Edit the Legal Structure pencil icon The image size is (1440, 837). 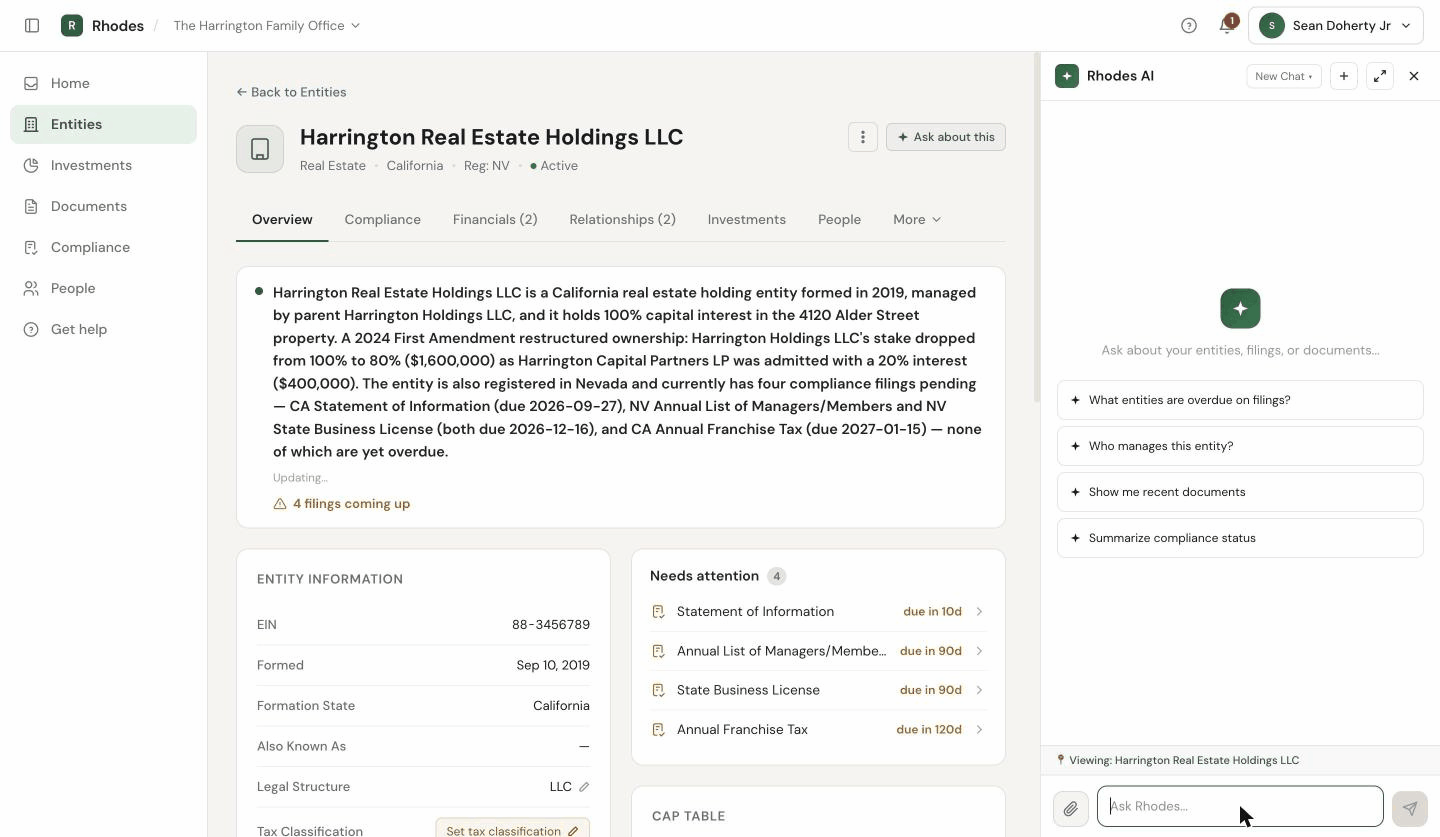pyautogui.click(x=584, y=787)
